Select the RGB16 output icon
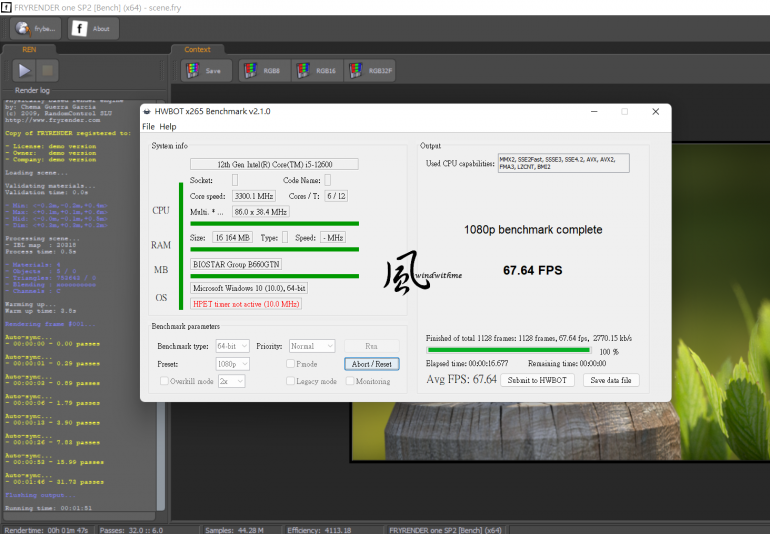This screenshot has height=534, width=770. click(x=316, y=71)
